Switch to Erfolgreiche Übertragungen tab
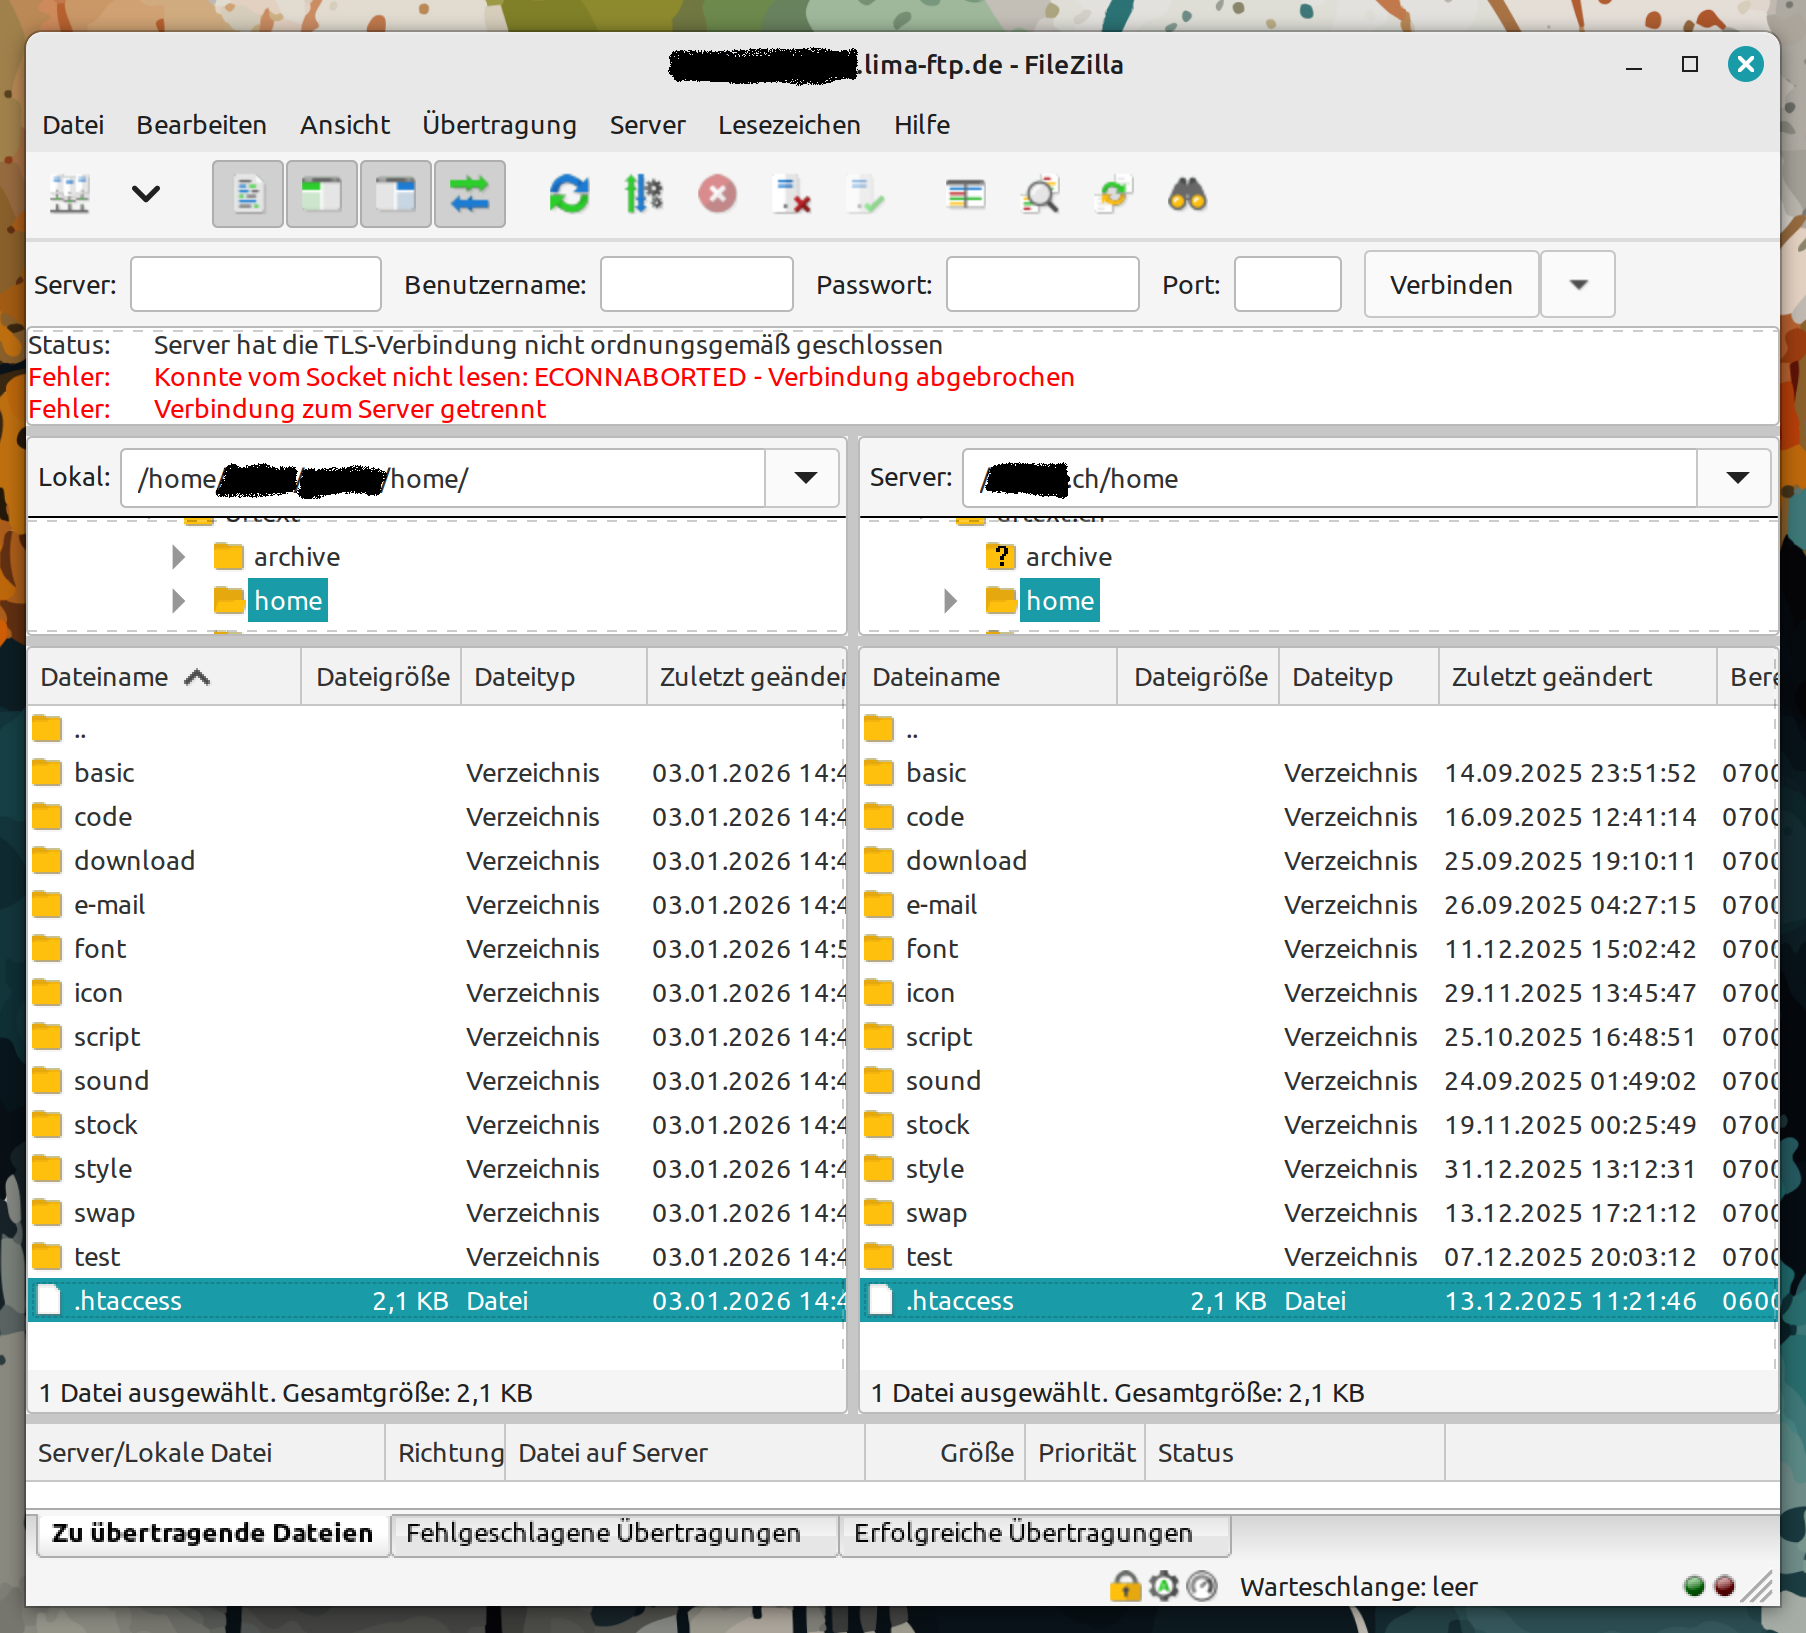 coord(1035,1533)
